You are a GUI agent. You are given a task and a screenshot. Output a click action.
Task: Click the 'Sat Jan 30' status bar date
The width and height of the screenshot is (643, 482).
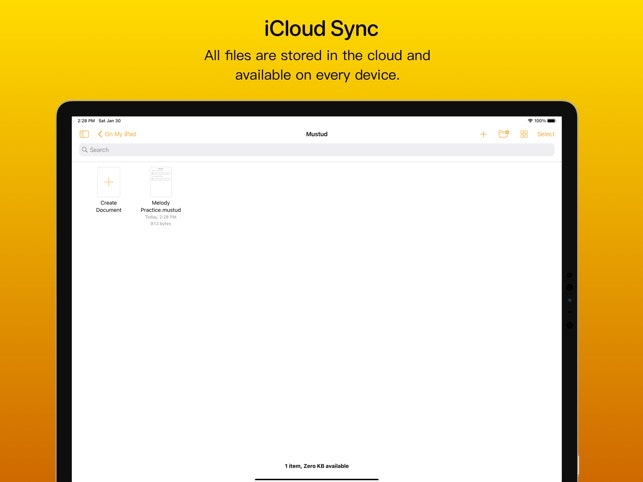[109, 121]
